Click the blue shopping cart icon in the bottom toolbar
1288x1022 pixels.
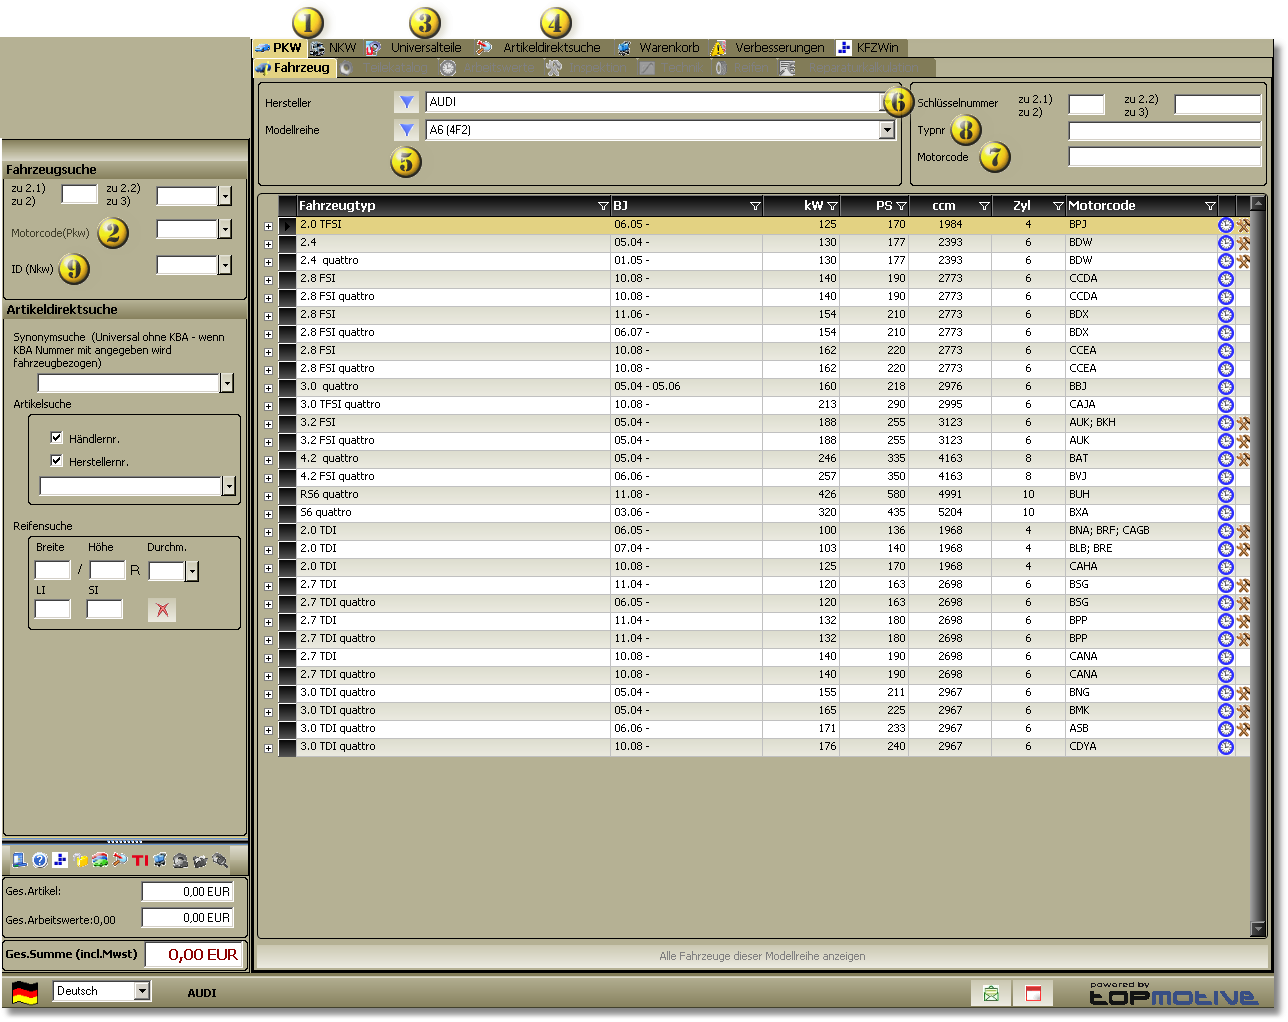point(160,860)
